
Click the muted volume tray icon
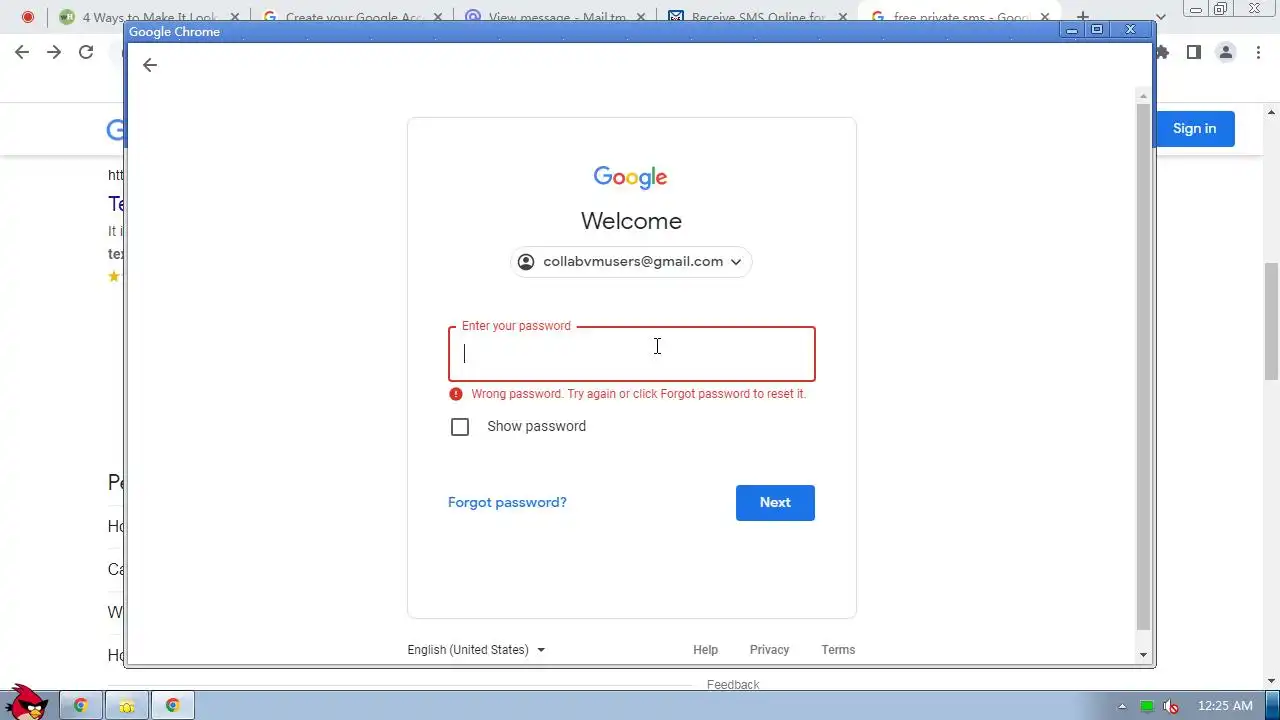(x=1171, y=706)
